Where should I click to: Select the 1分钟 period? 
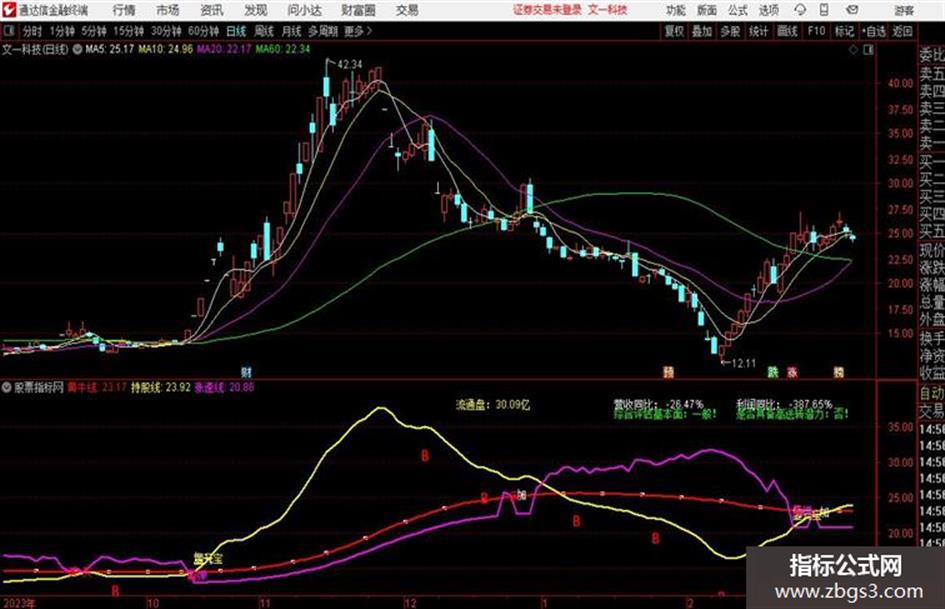(61, 31)
